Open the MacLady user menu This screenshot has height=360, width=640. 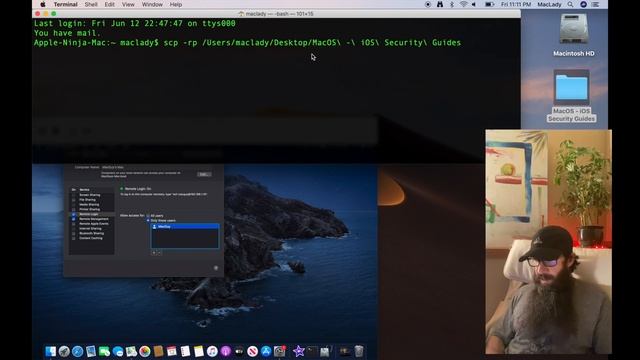click(549, 4)
